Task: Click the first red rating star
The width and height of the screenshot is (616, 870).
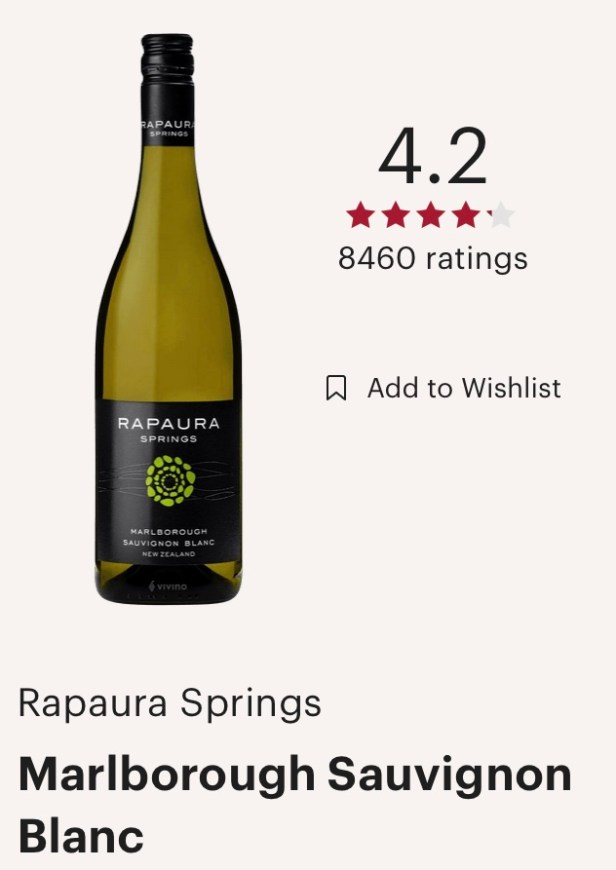Action: coord(360,215)
